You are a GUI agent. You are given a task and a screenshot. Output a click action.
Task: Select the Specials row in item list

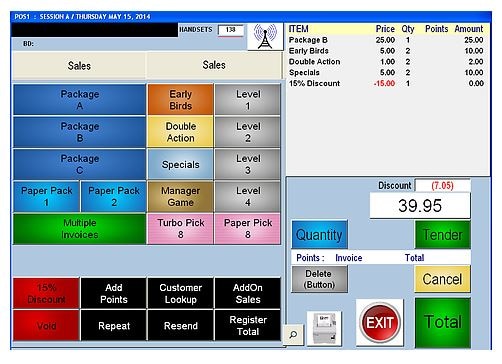(x=386, y=72)
